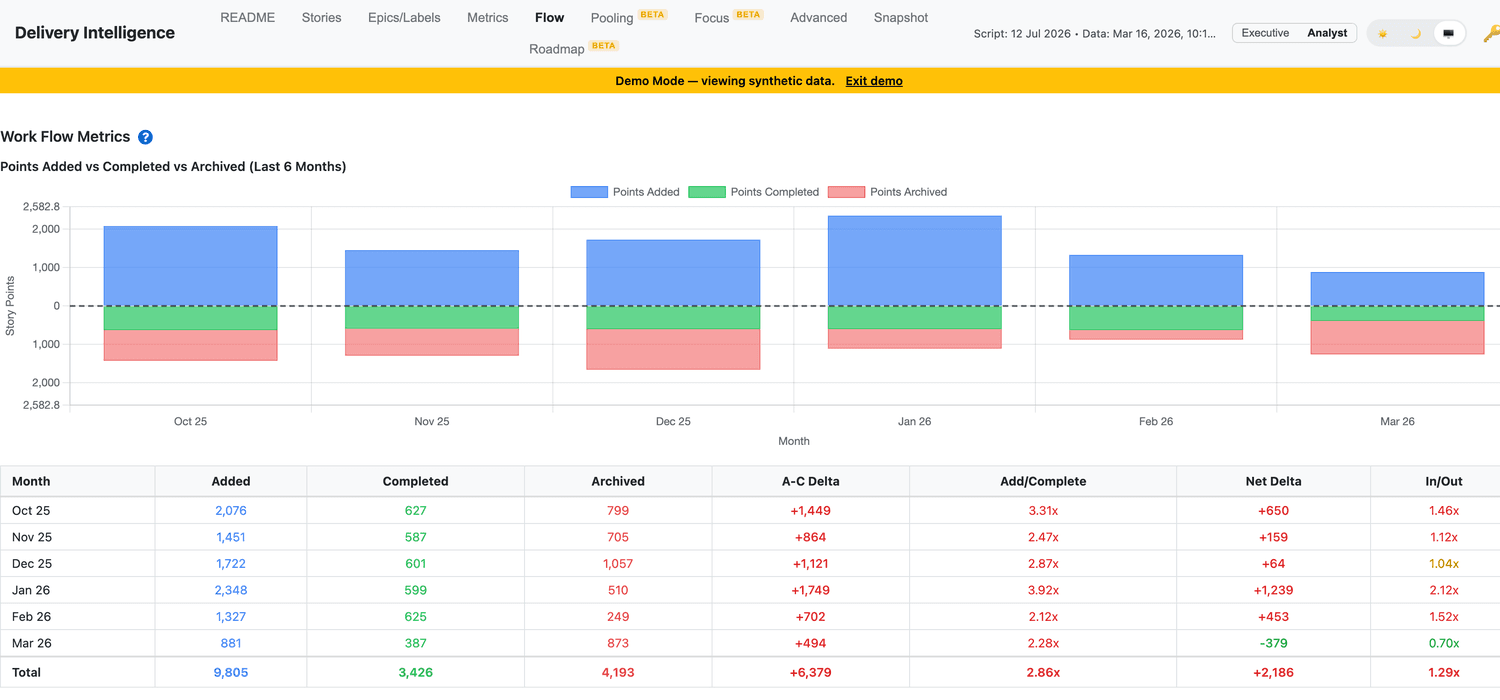Image resolution: width=1500 pixels, height=700 pixels.
Task: Select system theme monitor icon
Action: click(x=1448, y=33)
